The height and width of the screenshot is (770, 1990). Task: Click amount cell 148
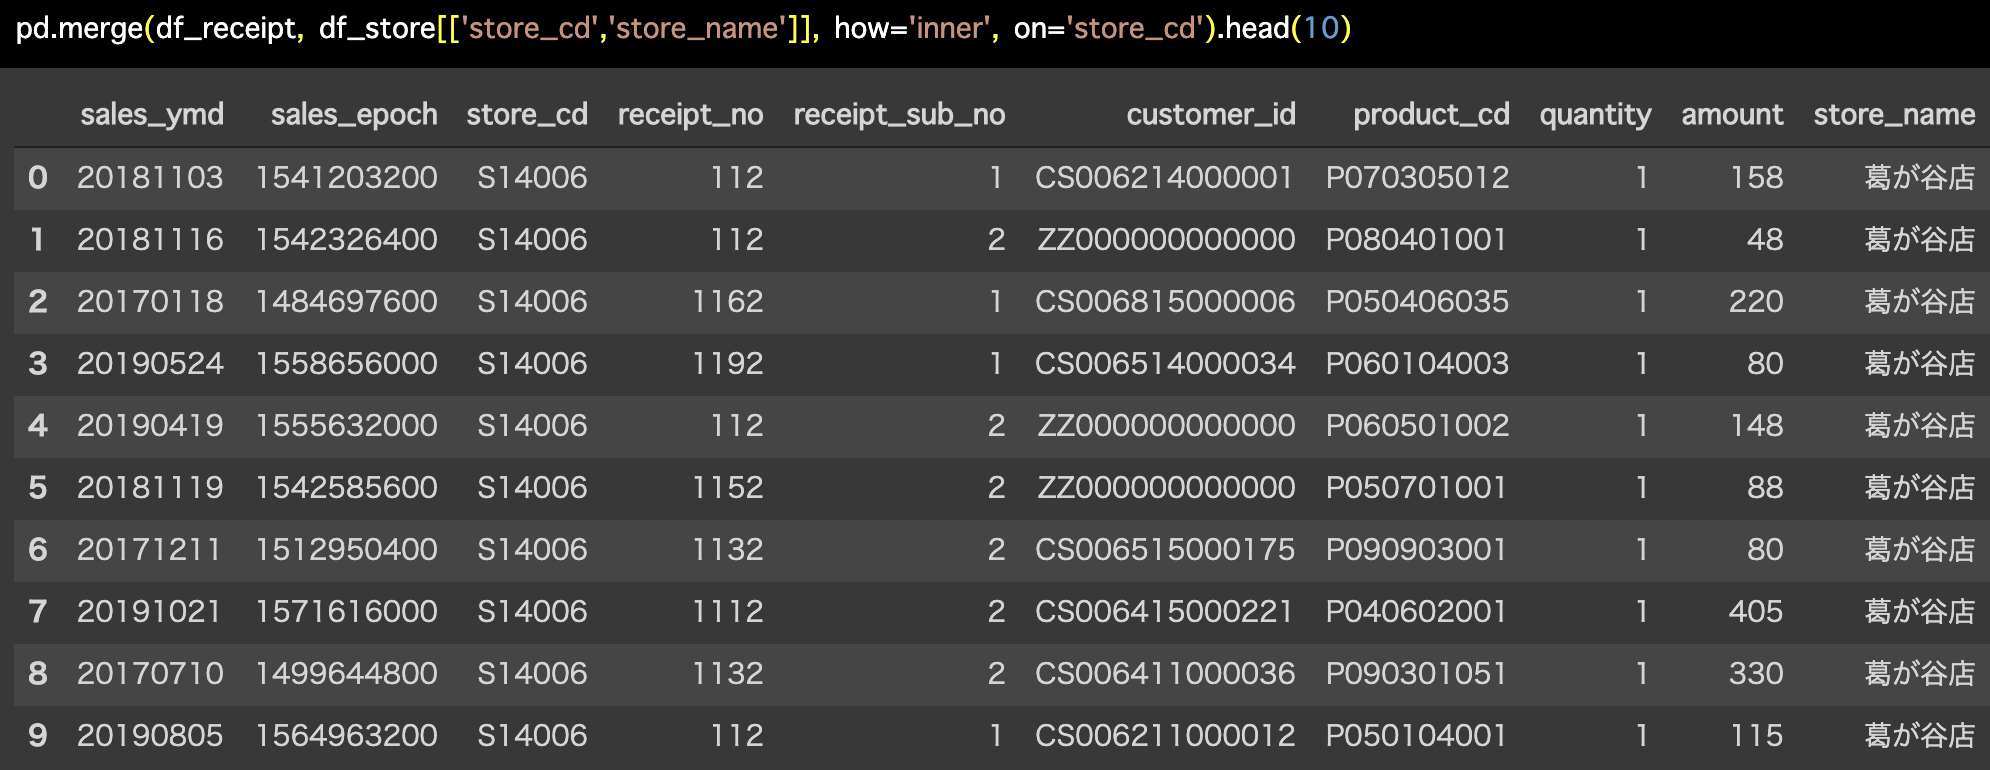click(1757, 426)
